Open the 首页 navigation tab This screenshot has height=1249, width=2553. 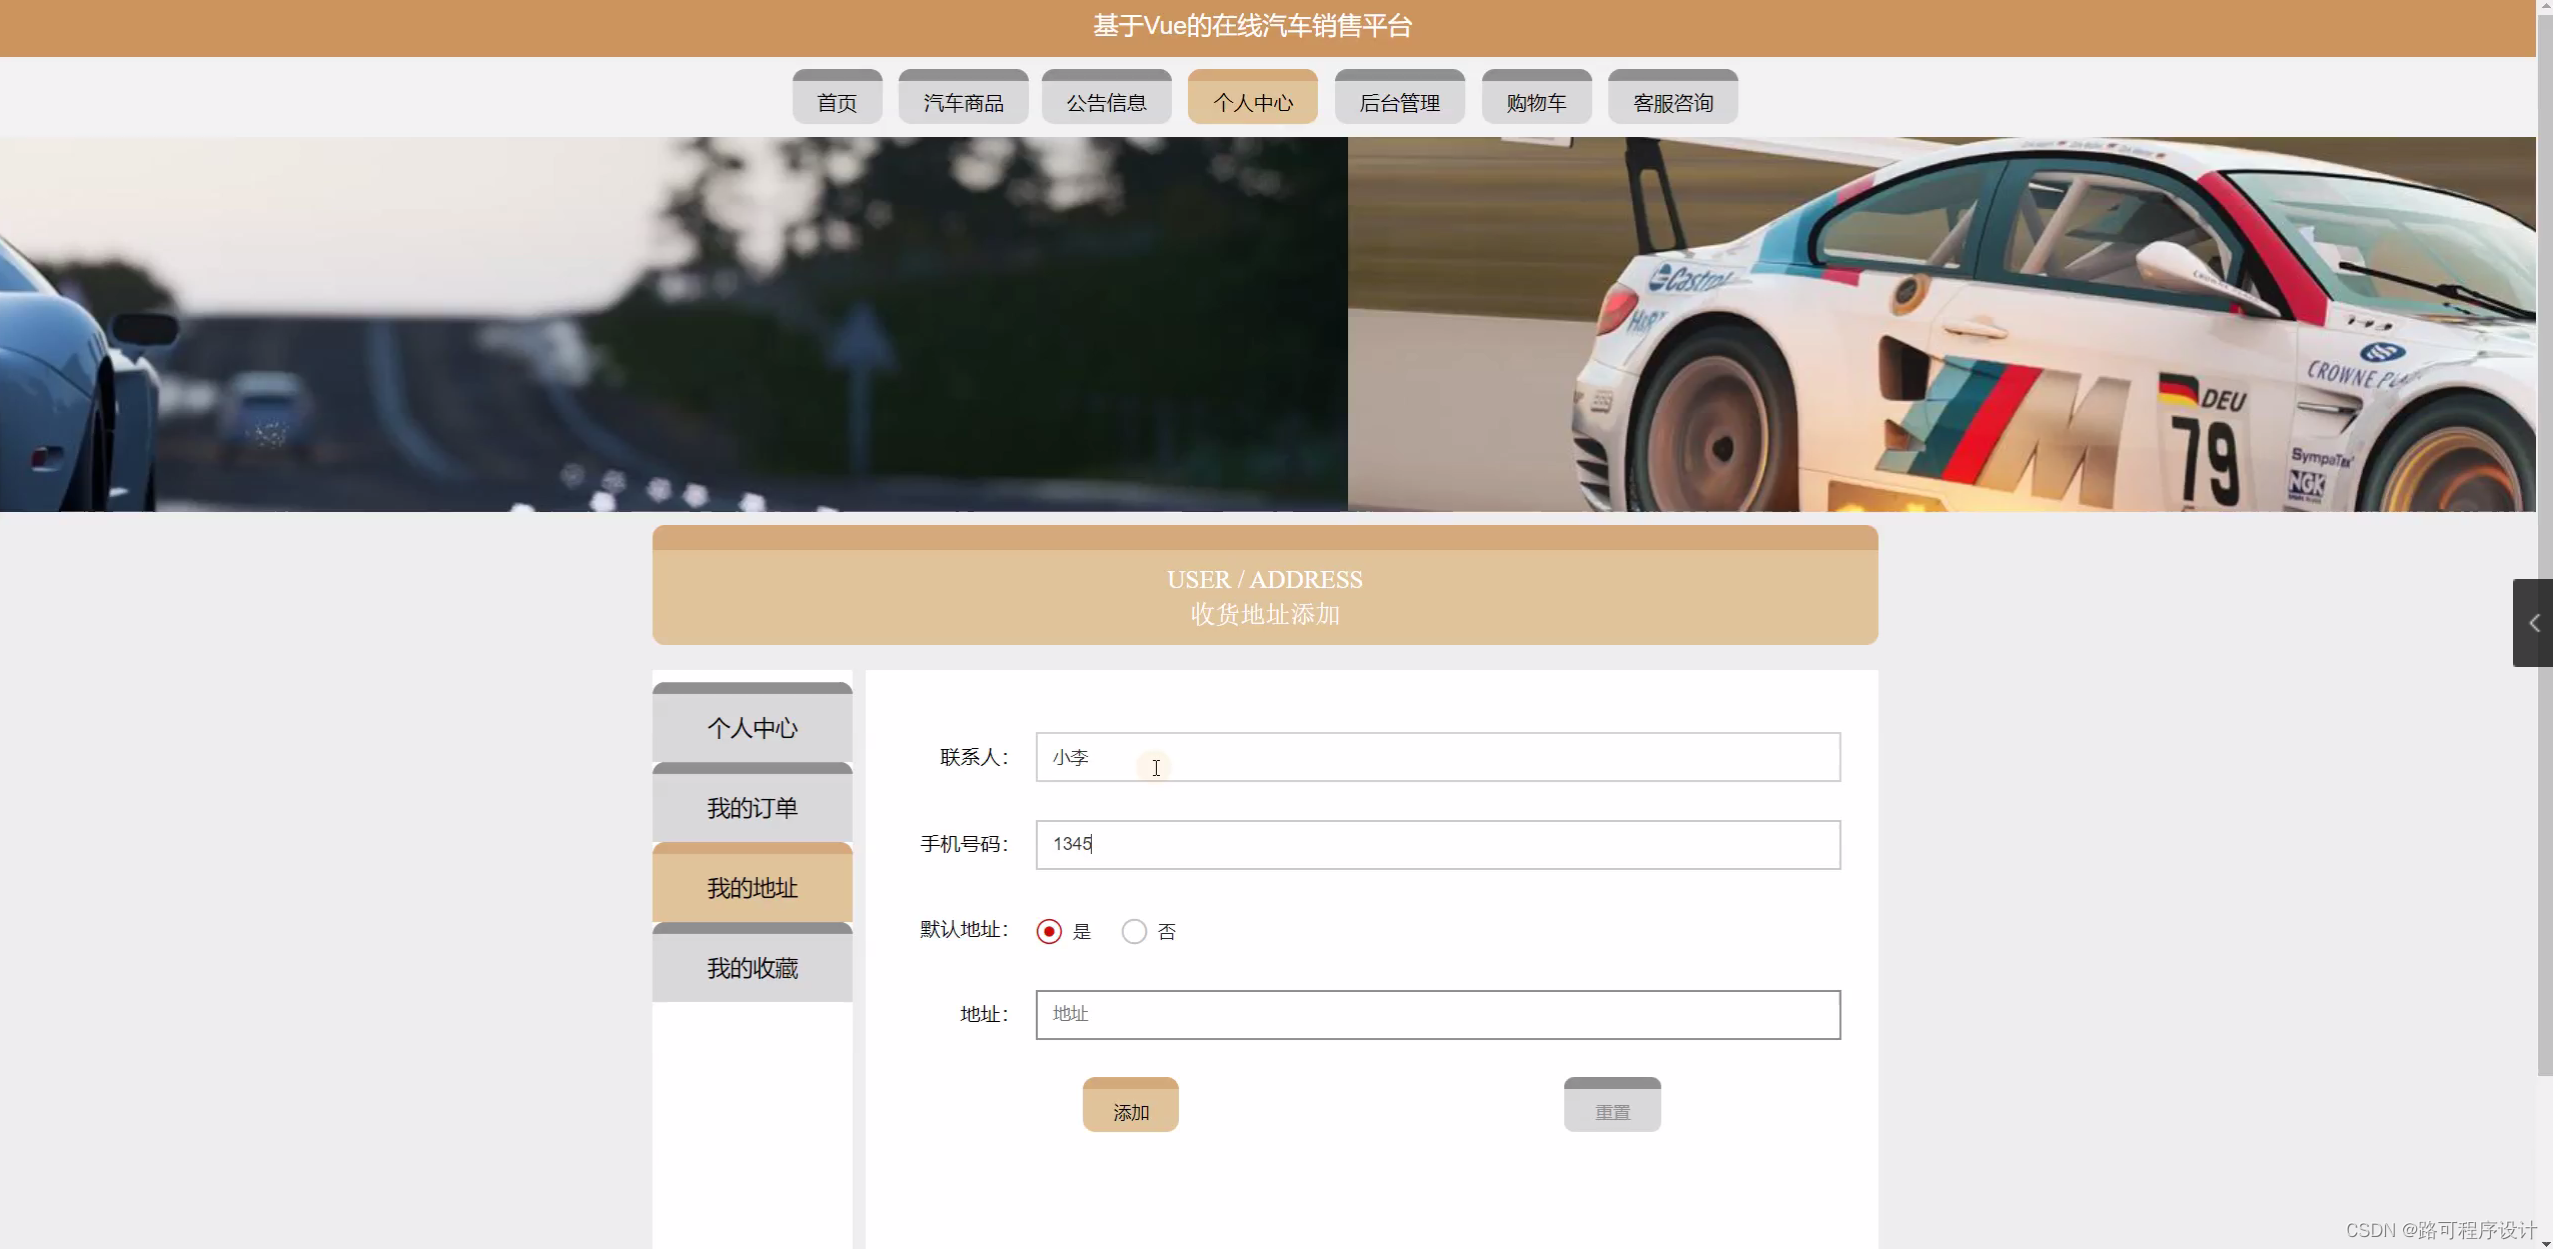[837, 100]
